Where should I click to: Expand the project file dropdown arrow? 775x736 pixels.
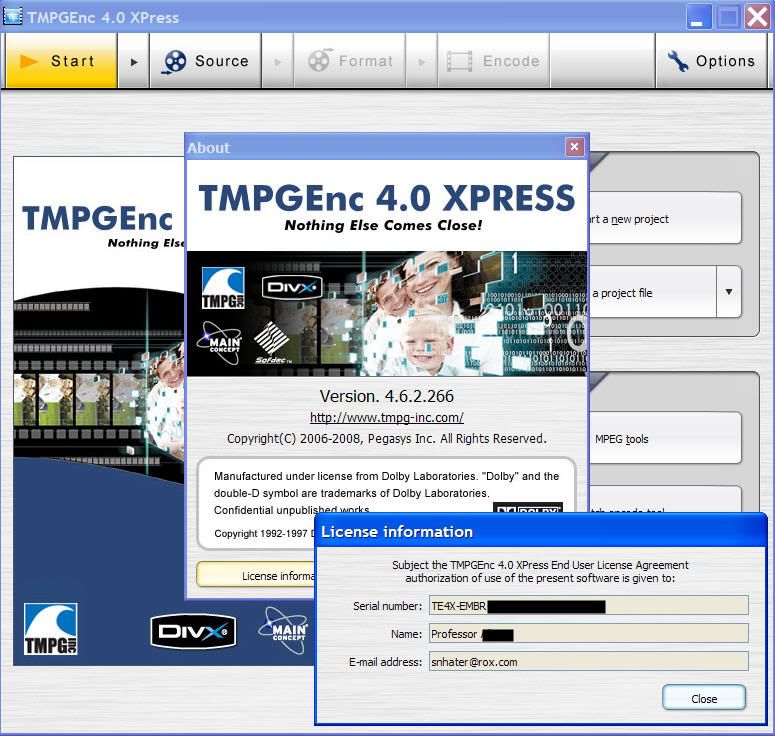[x=729, y=292]
